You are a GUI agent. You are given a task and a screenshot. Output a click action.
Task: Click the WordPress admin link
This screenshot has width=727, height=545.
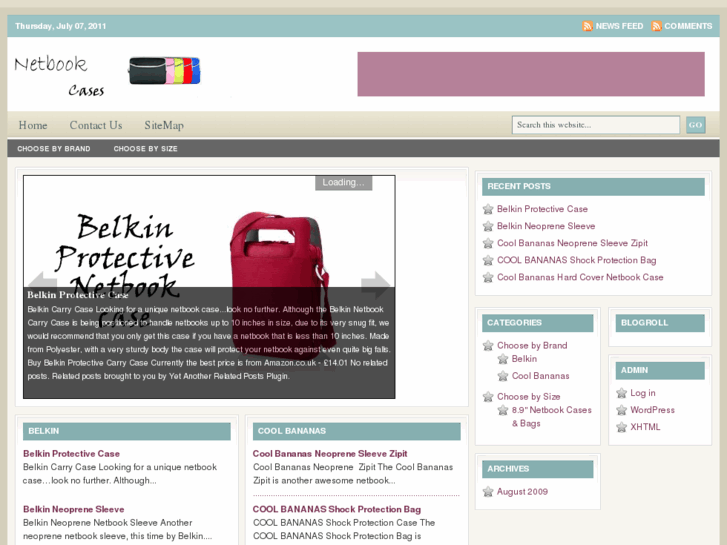(652, 410)
